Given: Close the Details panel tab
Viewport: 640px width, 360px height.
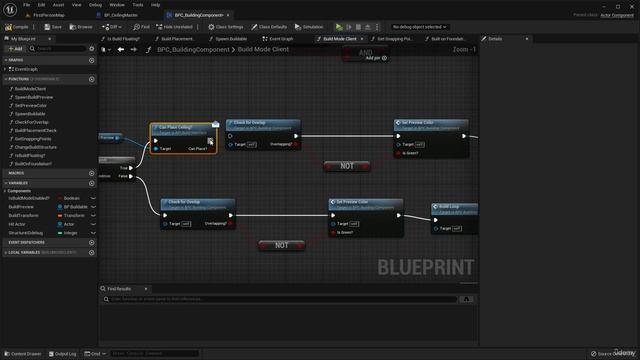Looking at the screenshot, I should (x=527, y=39).
